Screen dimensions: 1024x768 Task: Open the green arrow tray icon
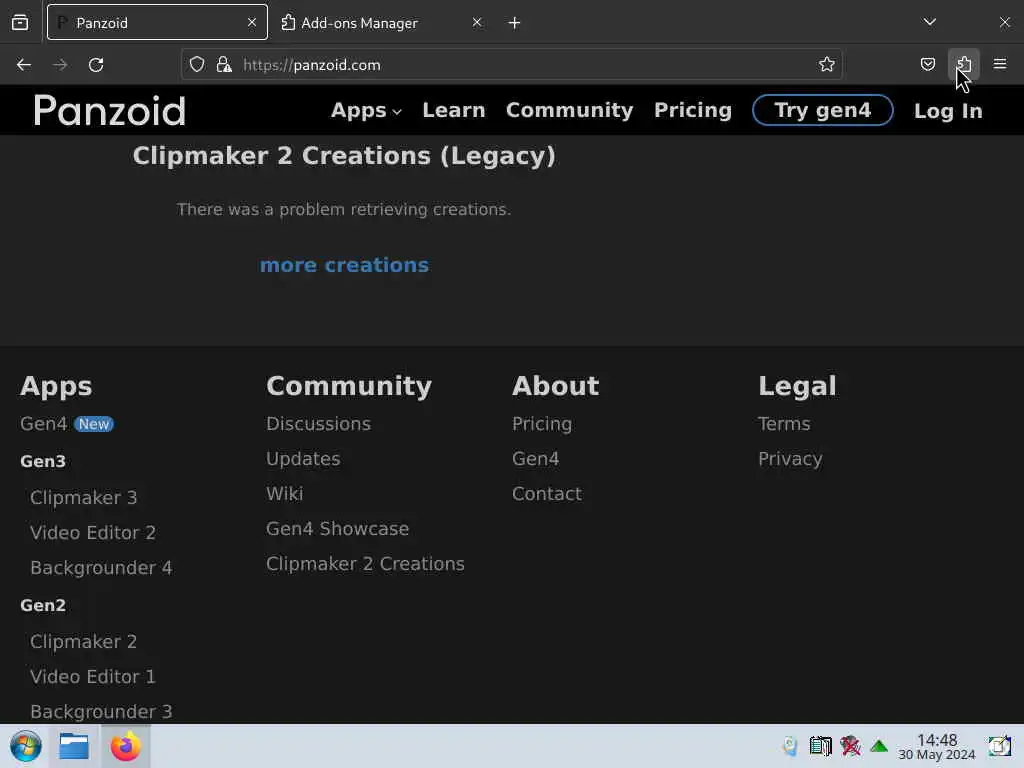click(879, 746)
